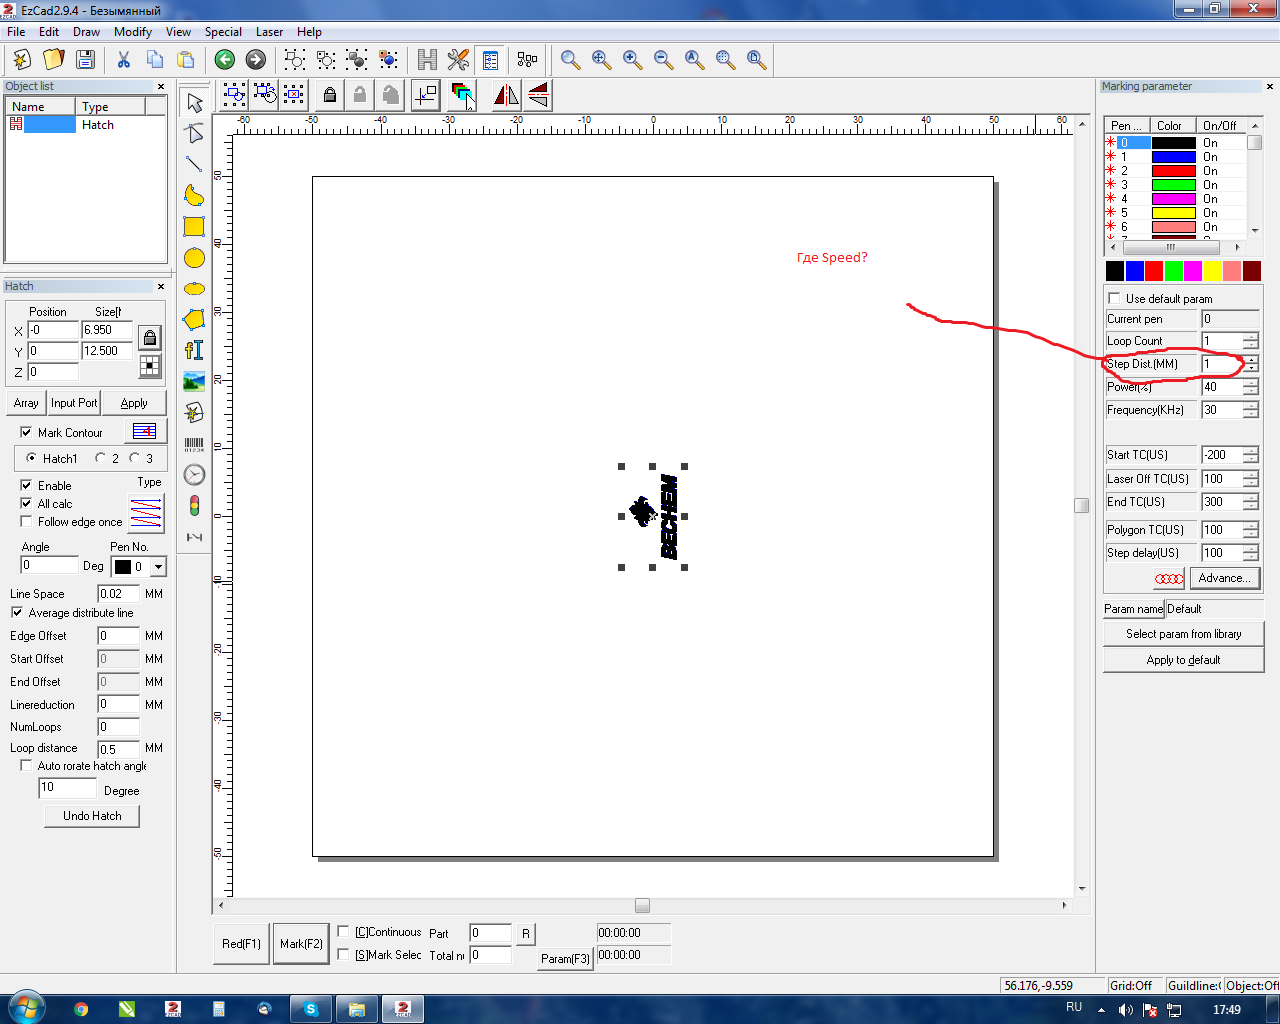Decrease Frequency(KHz) using down spinner arrow
The width and height of the screenshot is (1280, 1024).
[1251, 414]
